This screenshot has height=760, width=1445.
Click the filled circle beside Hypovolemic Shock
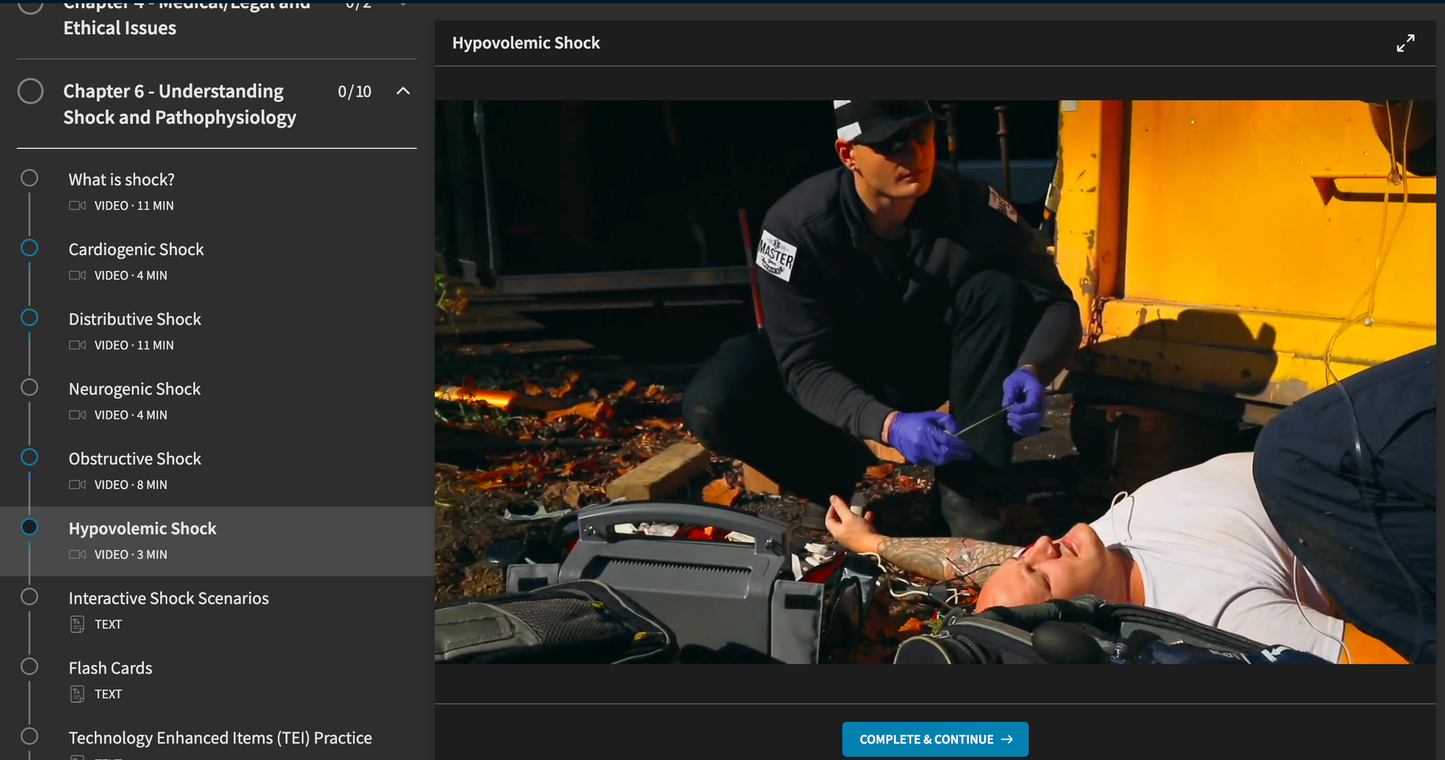pyautogui.click(x=30, y=526)
